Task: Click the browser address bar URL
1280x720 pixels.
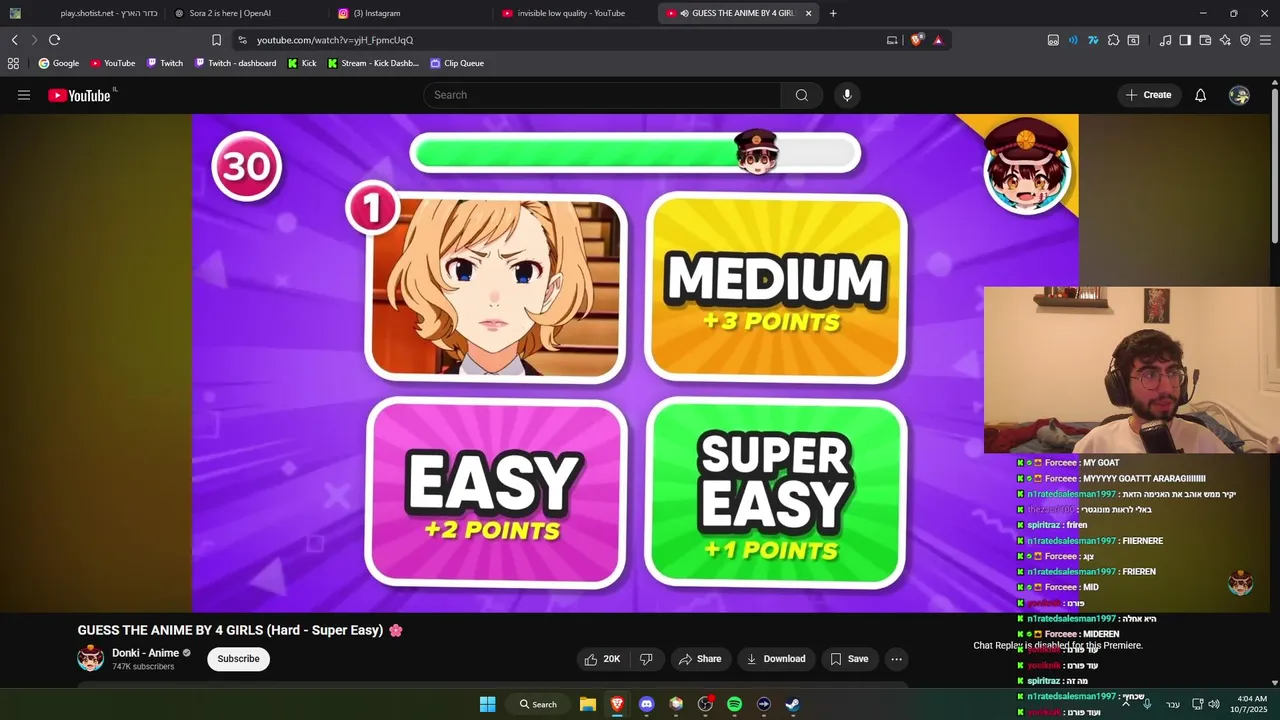Action: click(335, 40)
